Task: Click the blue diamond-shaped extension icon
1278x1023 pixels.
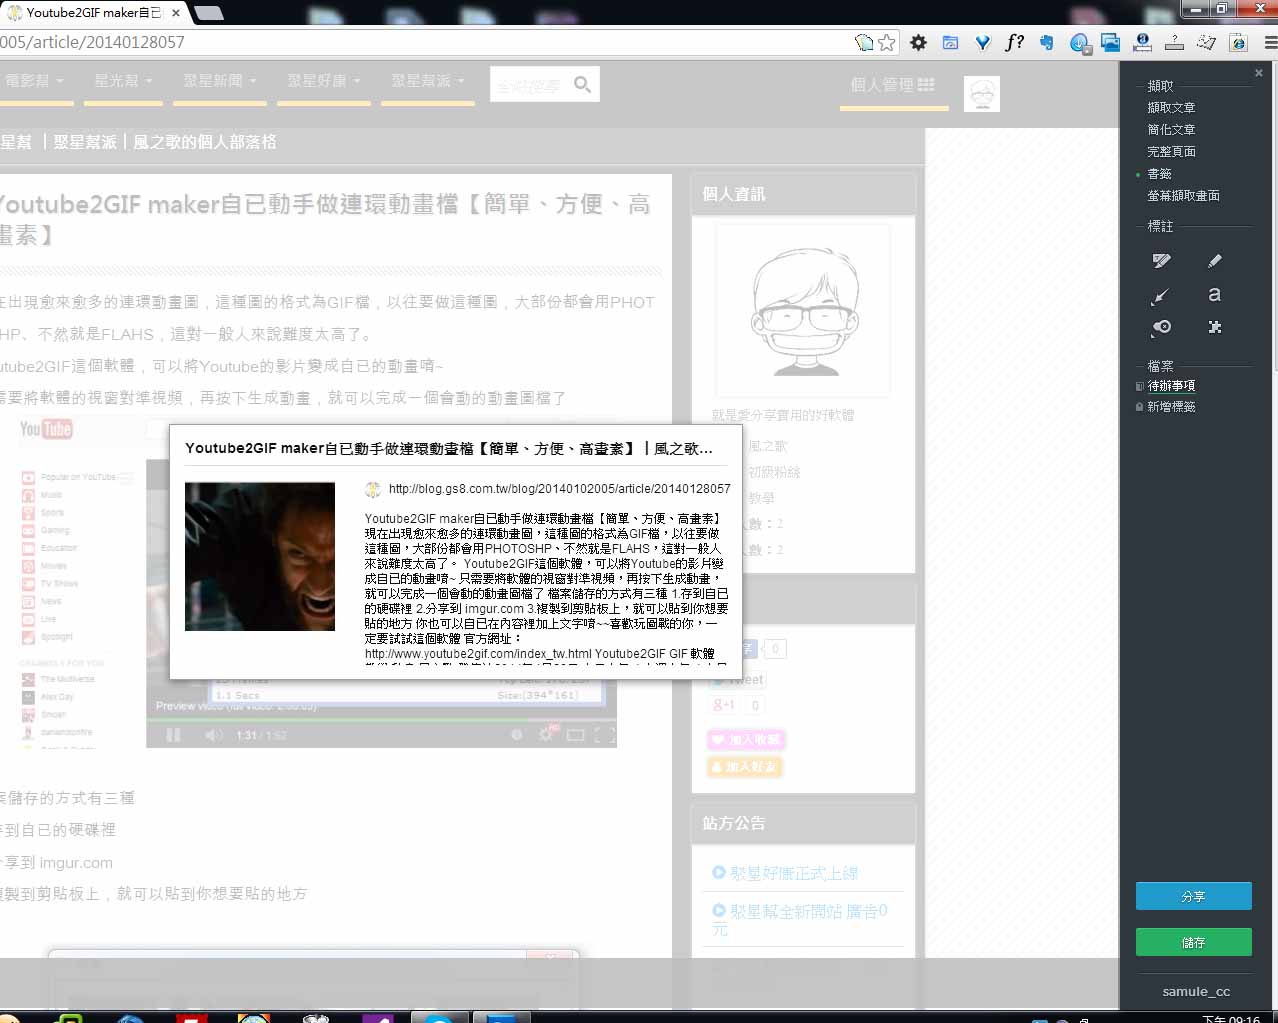Action: (x=982, y=42)
